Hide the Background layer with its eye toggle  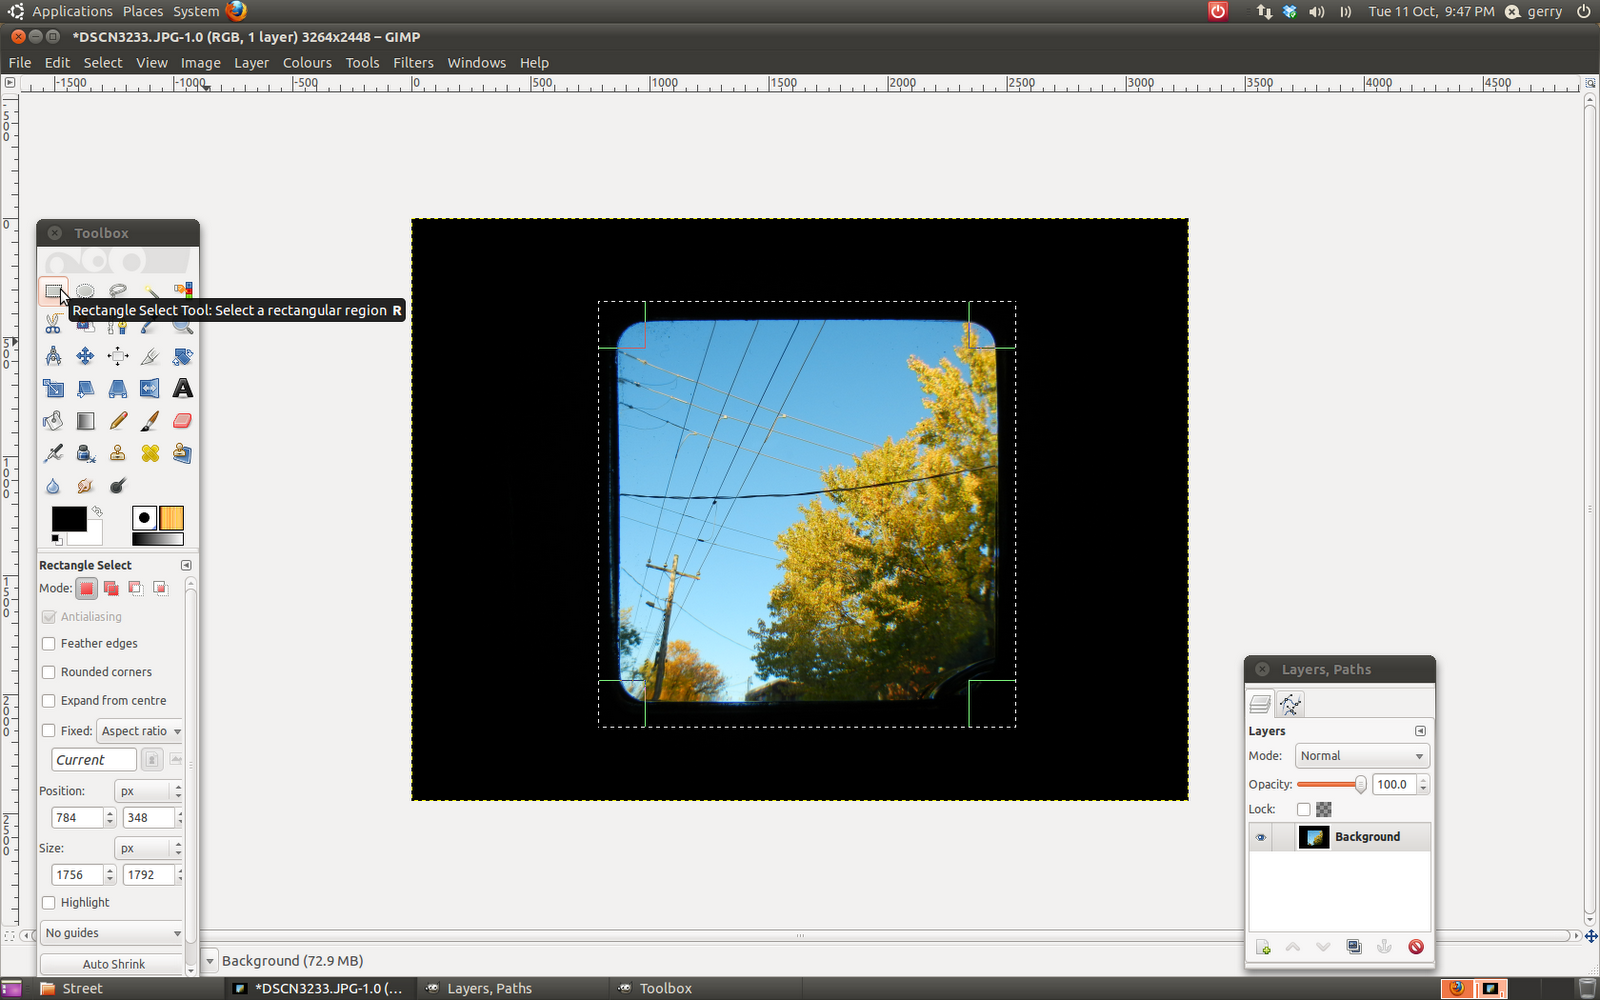coord(1260,837)
